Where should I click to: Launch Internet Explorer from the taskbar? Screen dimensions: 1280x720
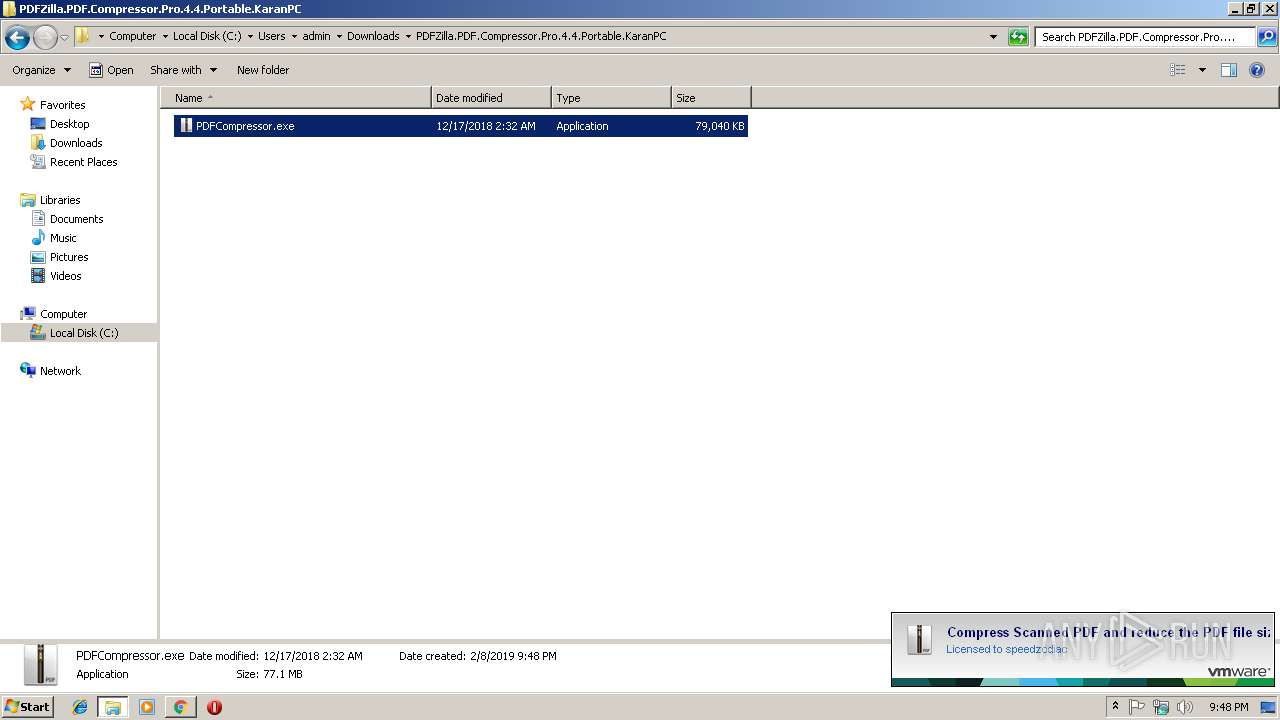tap(81, 707)
